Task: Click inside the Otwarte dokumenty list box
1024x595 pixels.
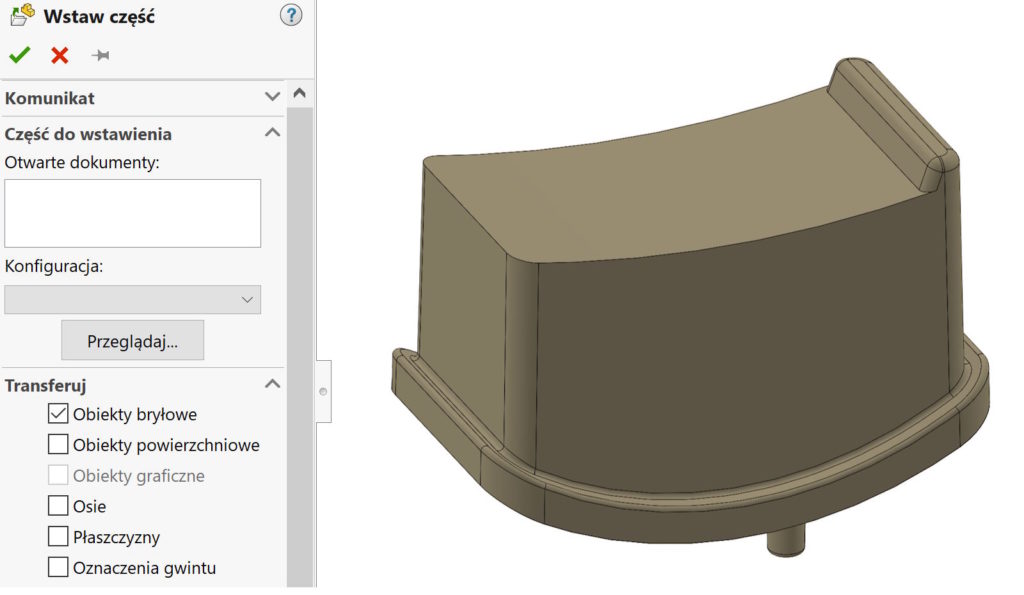Action: coord(132,213)
